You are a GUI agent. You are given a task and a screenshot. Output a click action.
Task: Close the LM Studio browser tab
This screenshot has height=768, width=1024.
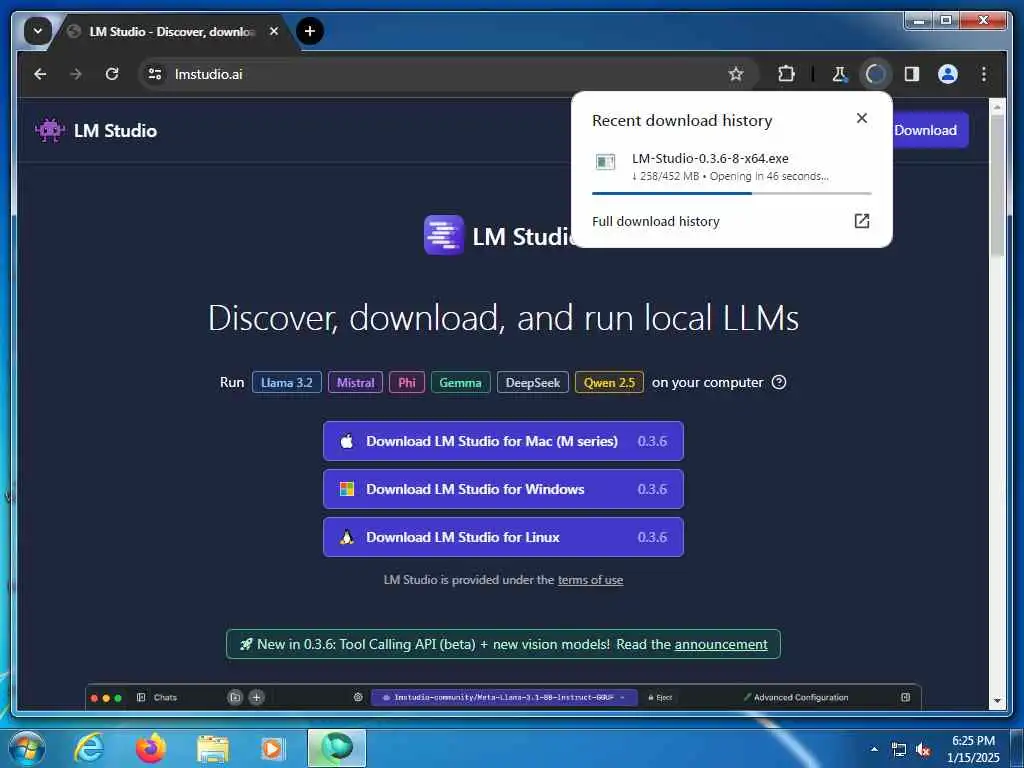(274, 31)
